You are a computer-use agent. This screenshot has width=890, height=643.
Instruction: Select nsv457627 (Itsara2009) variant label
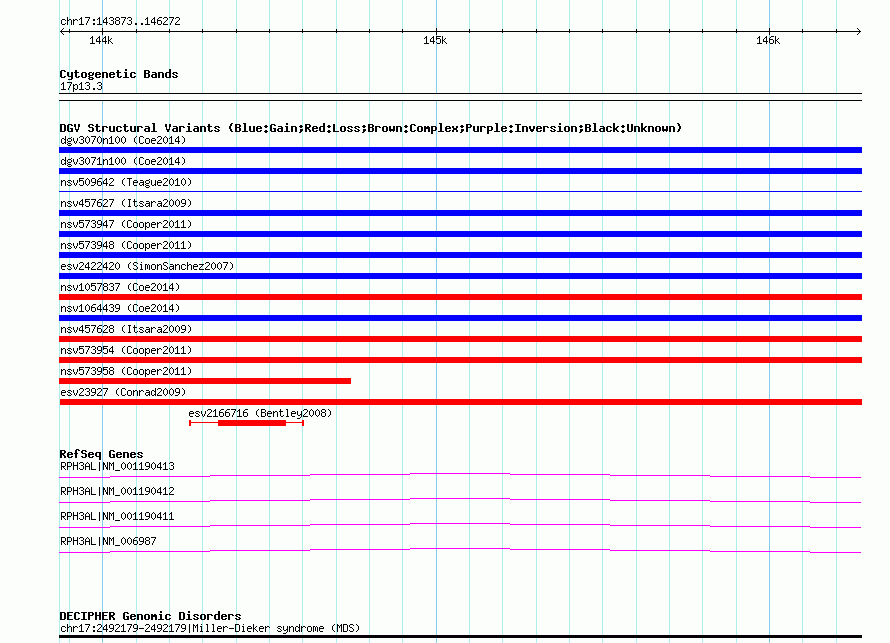tap(126, 203)
